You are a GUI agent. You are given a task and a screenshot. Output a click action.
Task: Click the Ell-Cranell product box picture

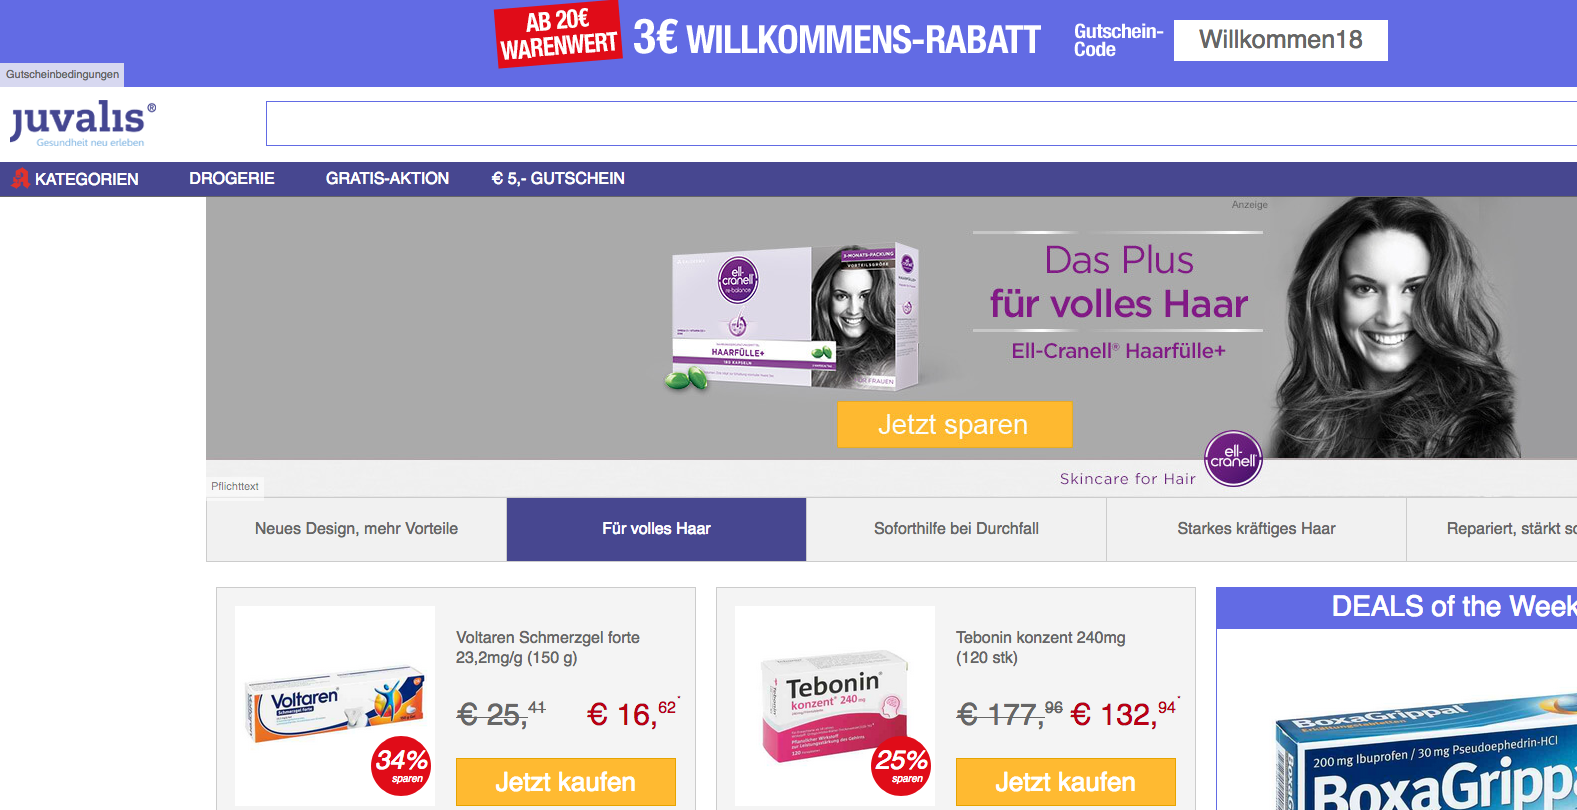(x=792, y=317)
